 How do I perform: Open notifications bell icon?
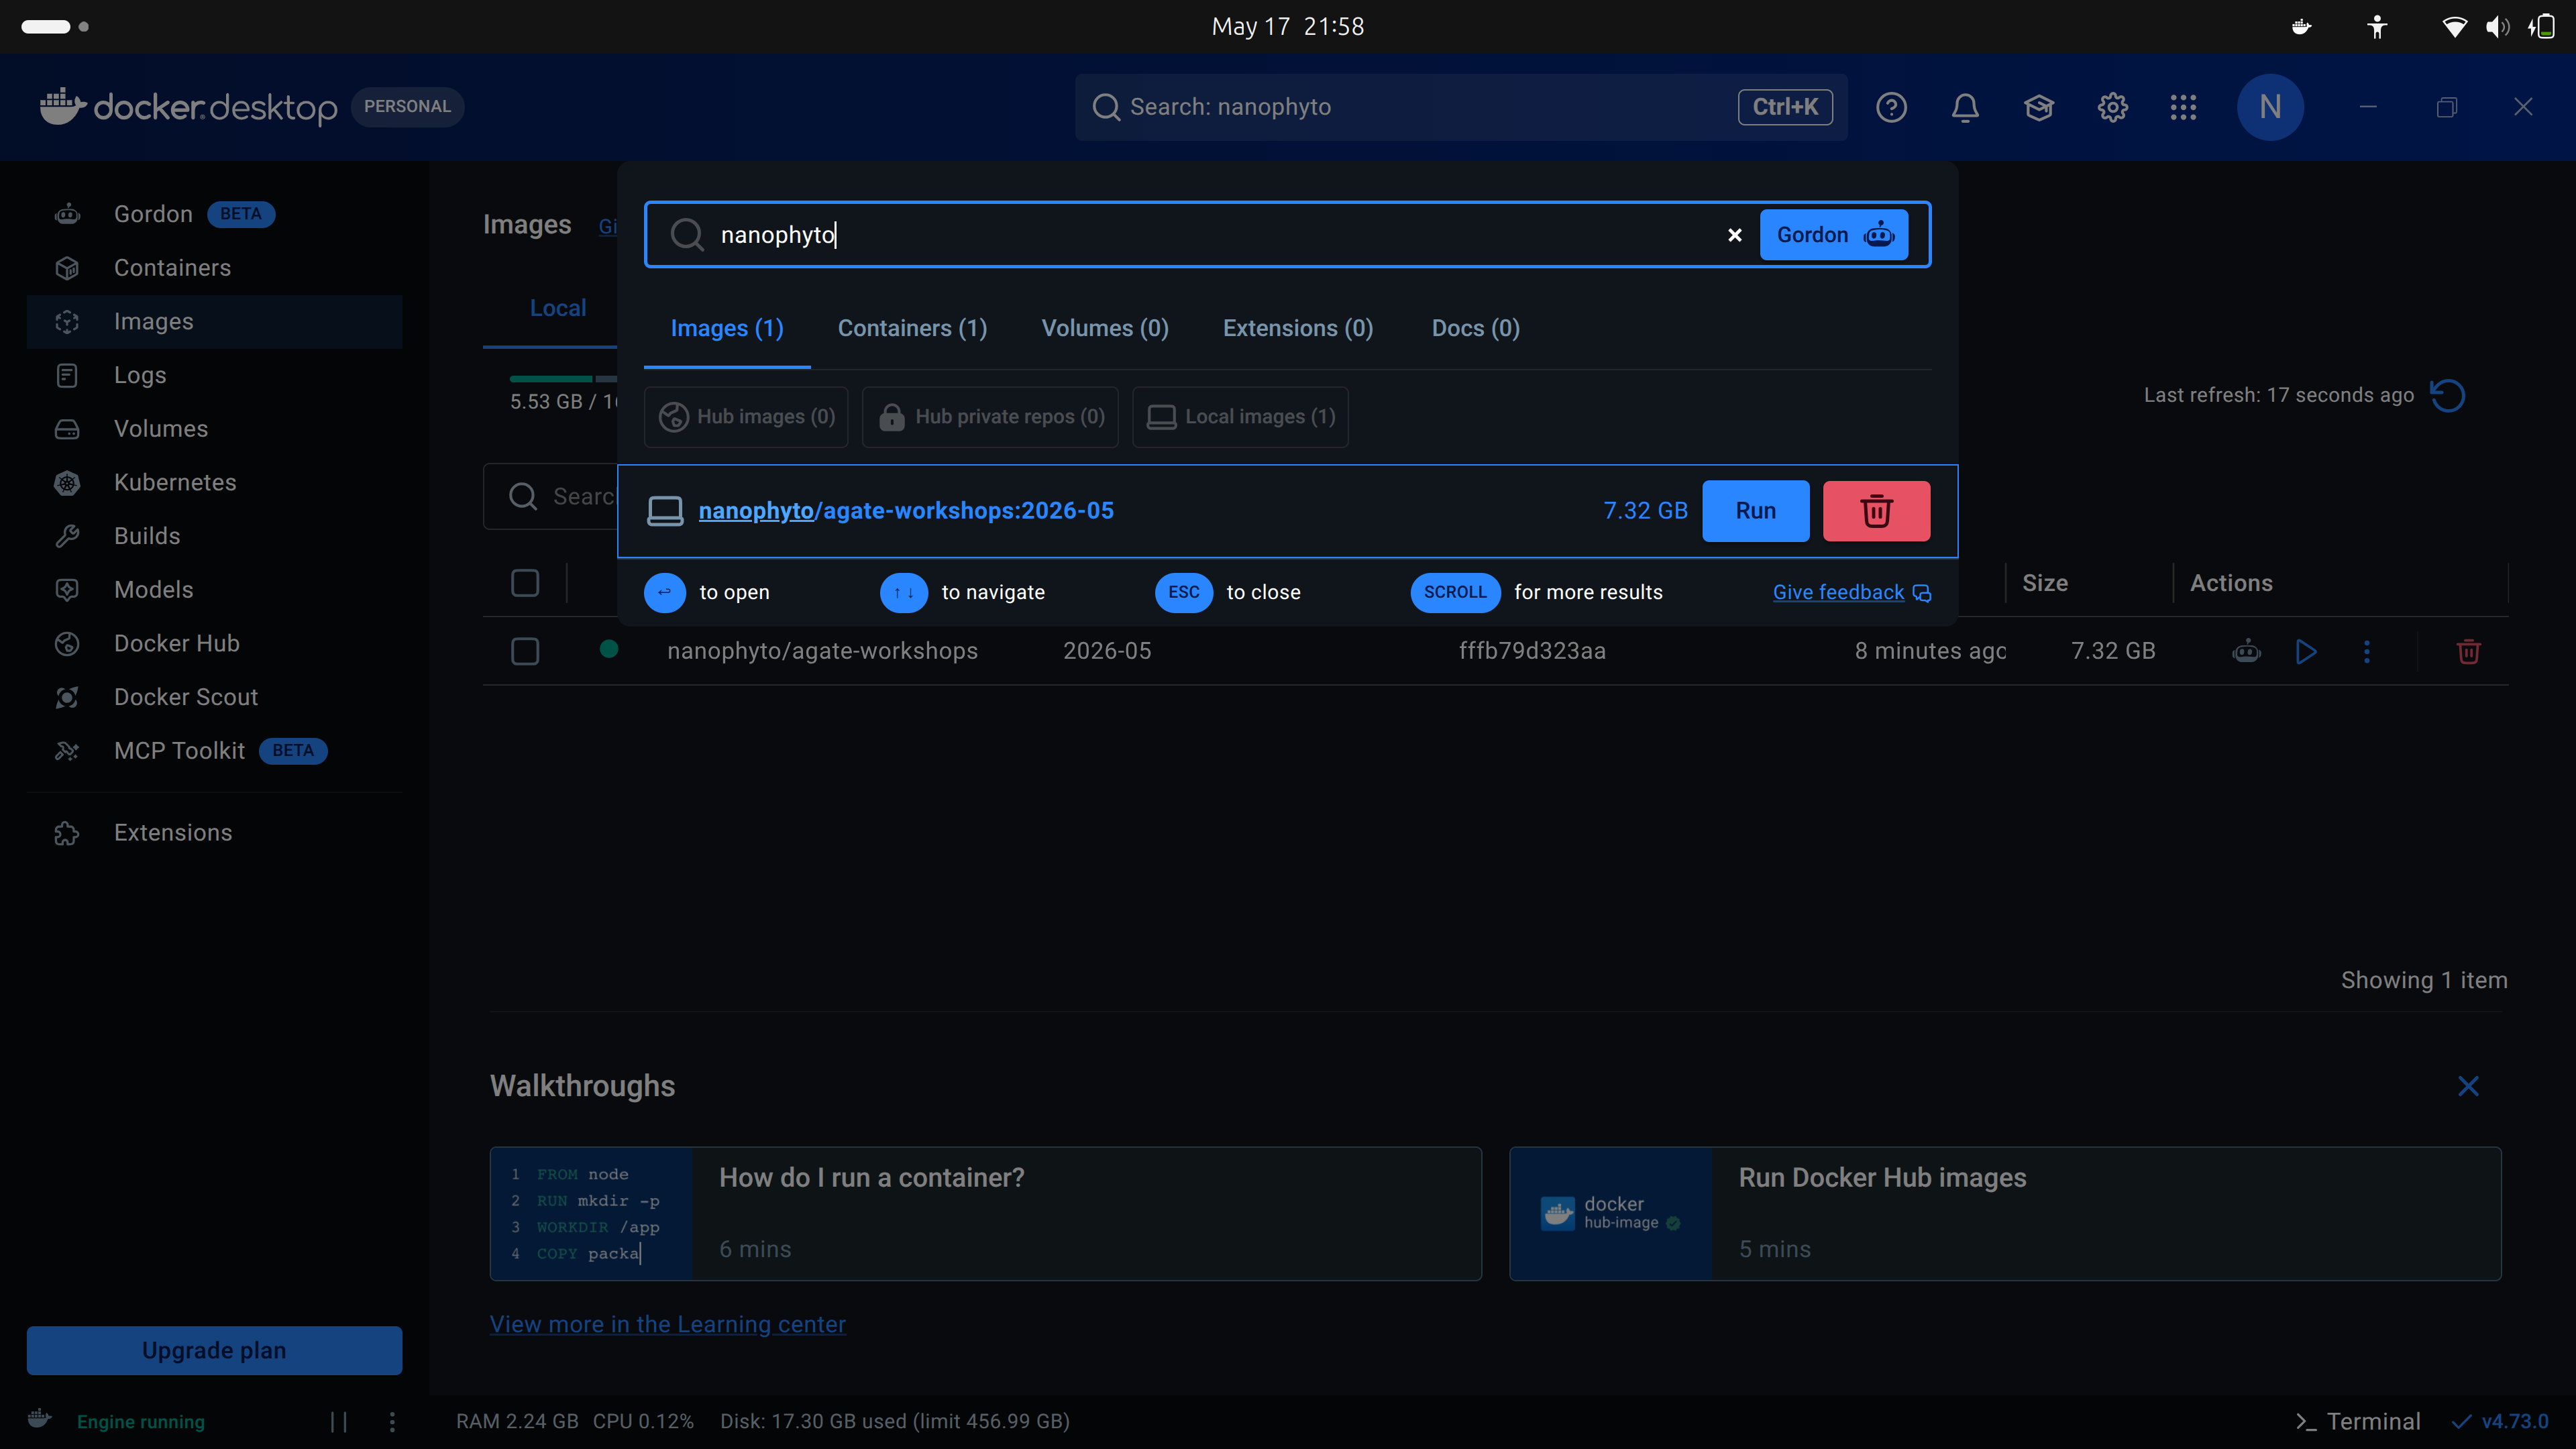click(1965, 107)
